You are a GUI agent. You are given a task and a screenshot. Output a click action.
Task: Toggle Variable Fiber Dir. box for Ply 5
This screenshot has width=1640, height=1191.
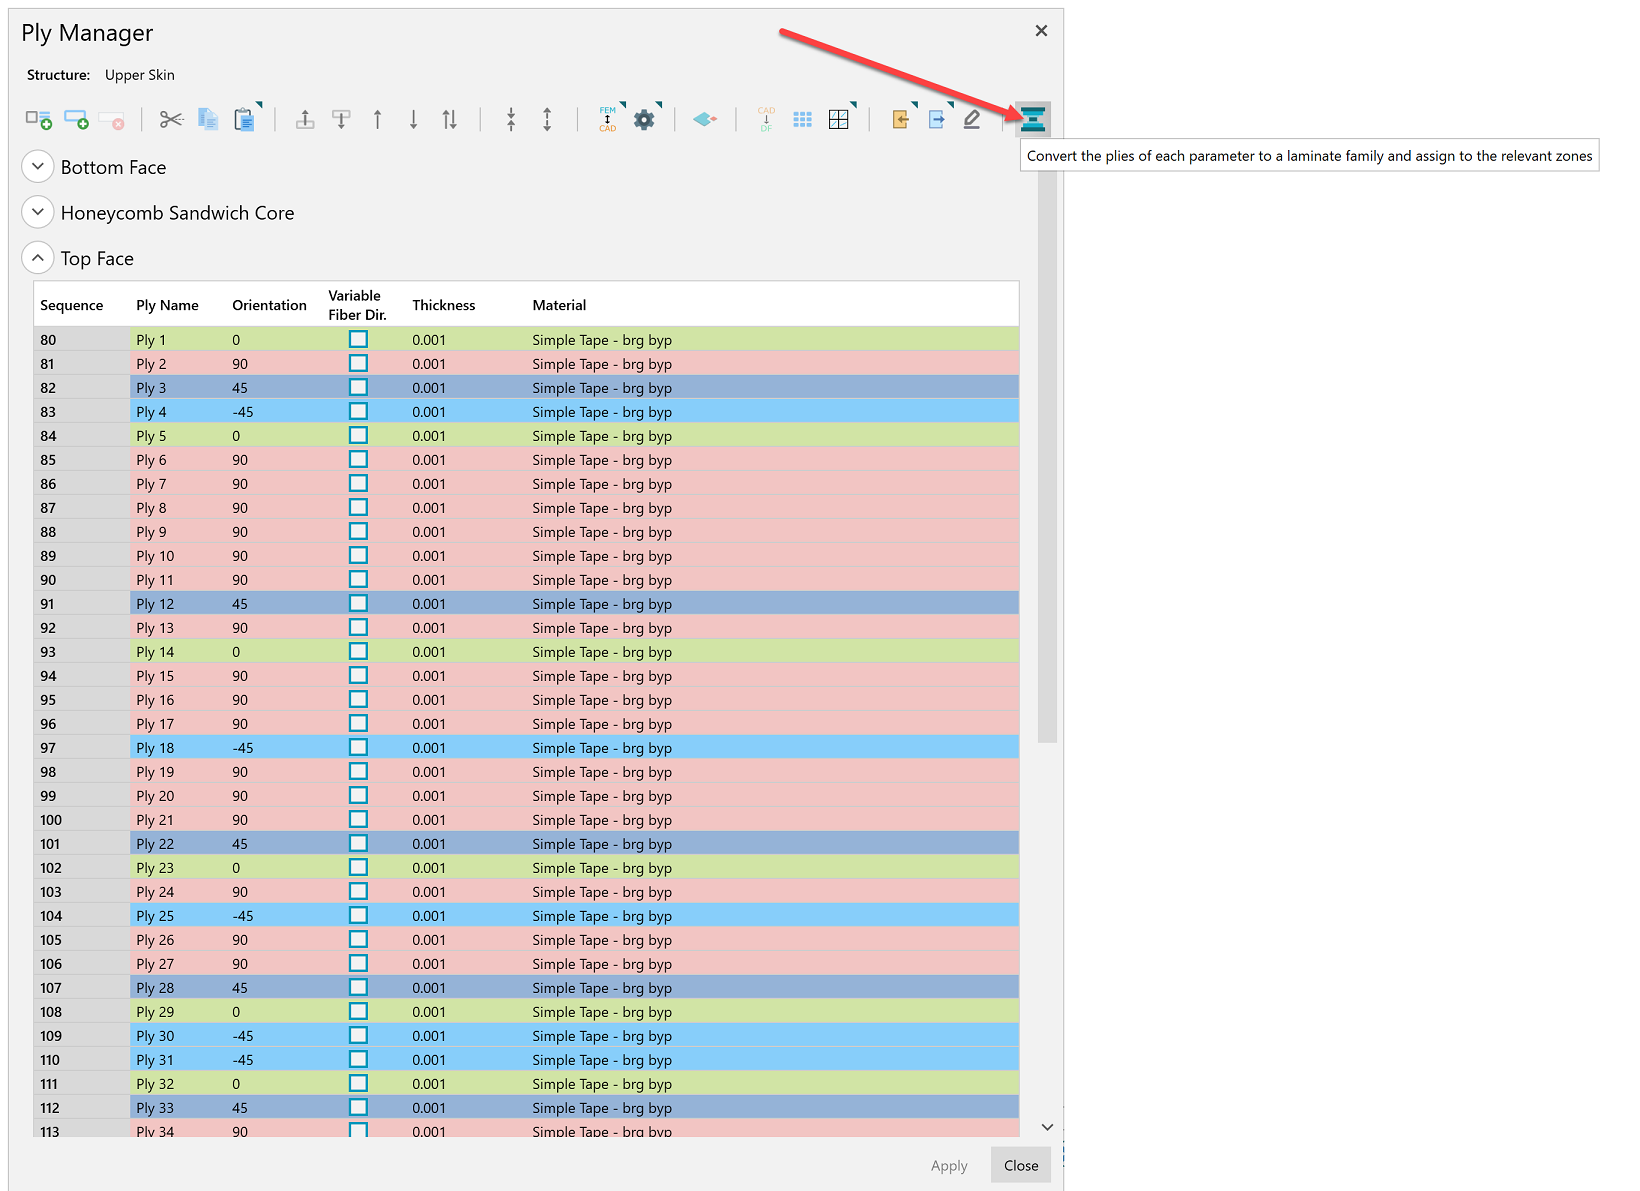click(358, 435)
